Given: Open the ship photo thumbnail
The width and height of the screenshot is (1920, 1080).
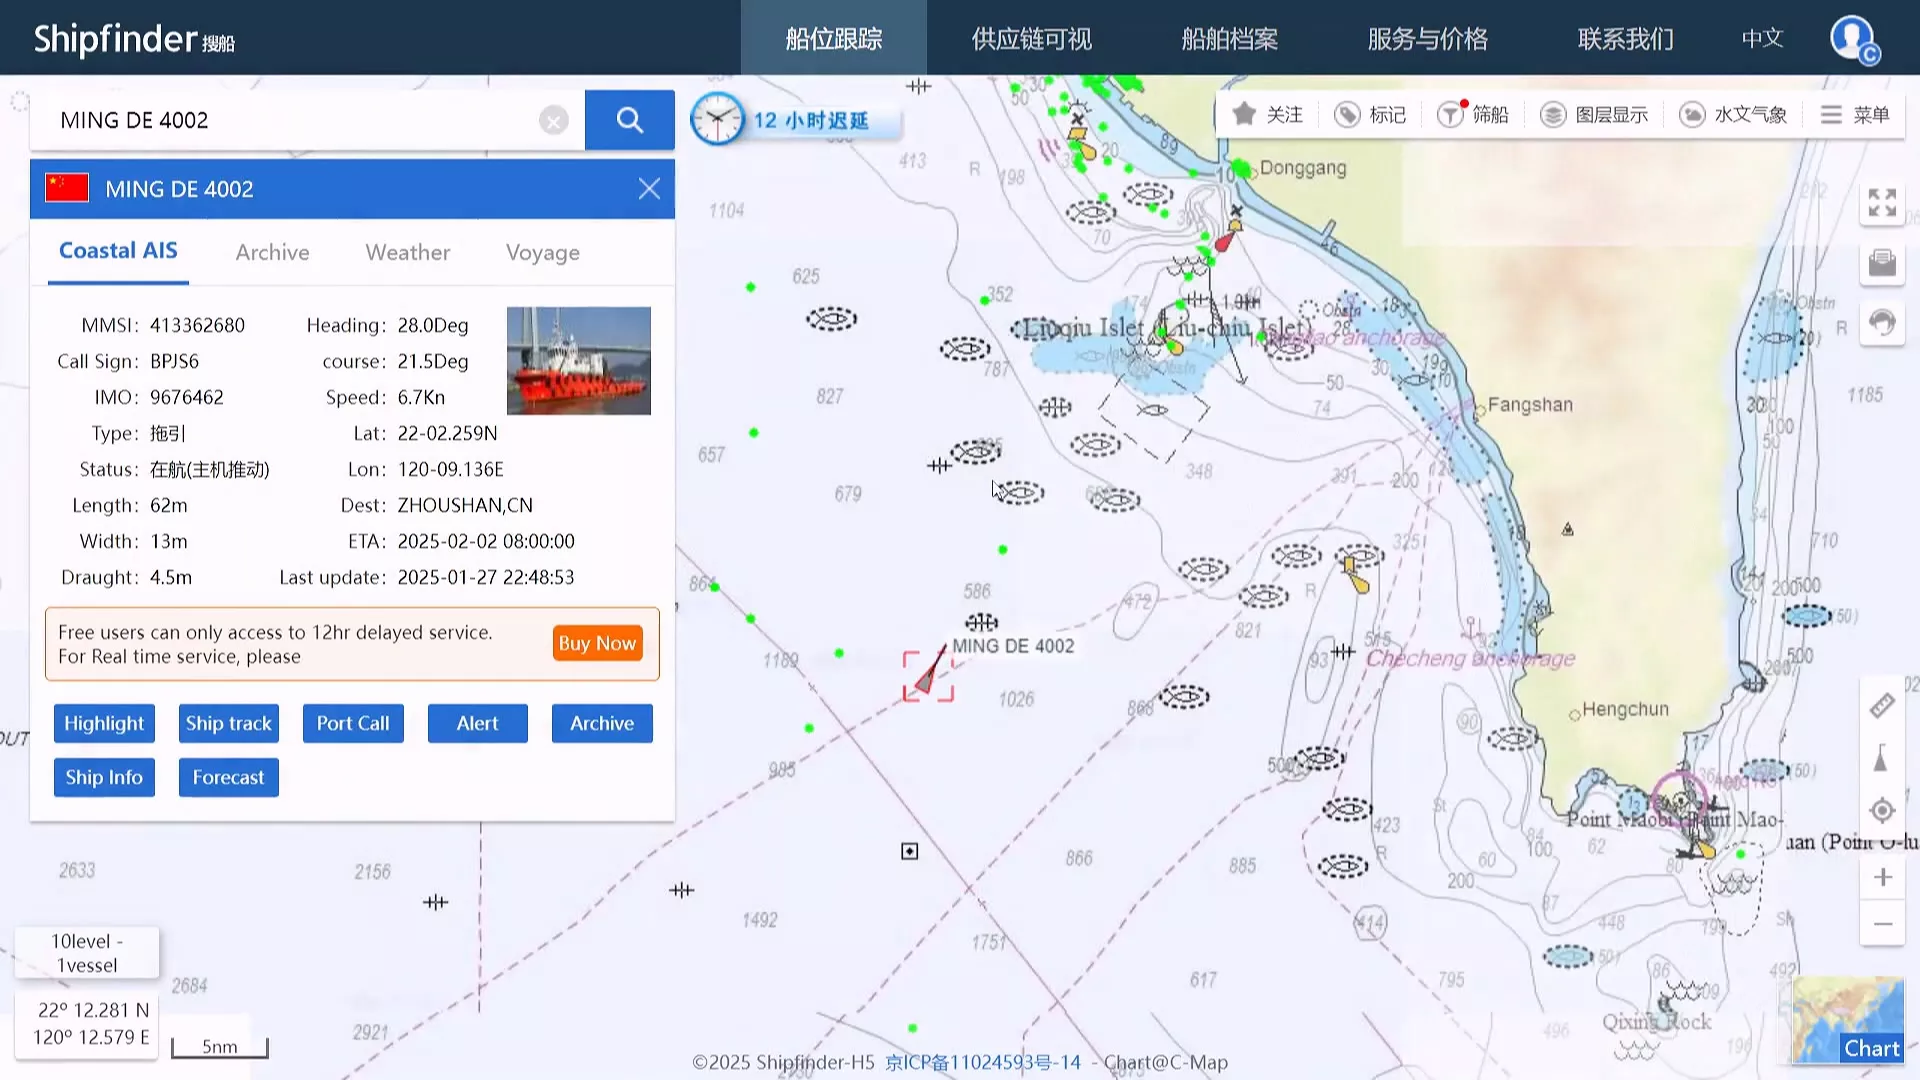Looking at the screenshot, I should point(579,361).
